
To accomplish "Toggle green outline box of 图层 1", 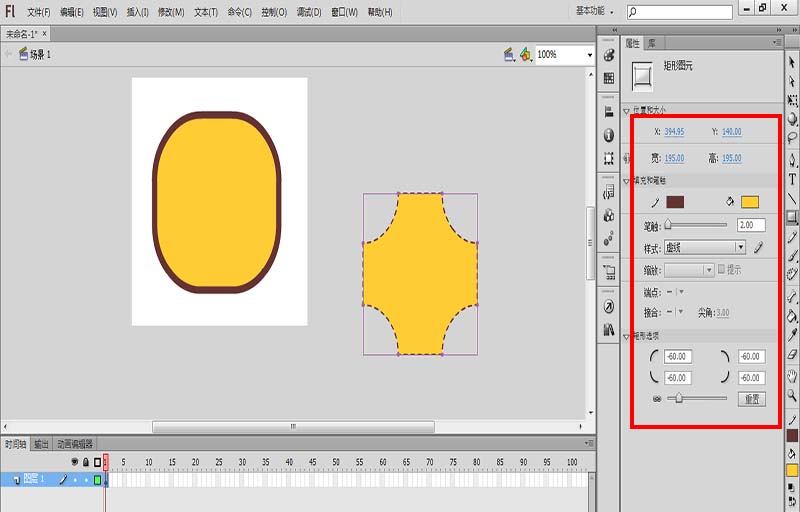I will [97, 480].
